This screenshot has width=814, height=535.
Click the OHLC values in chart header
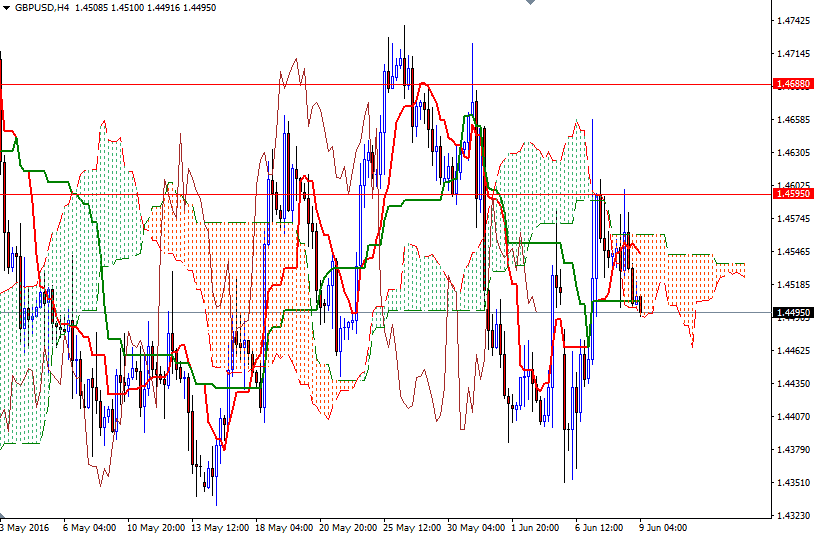pyautogui.click(x=145, y=7)
